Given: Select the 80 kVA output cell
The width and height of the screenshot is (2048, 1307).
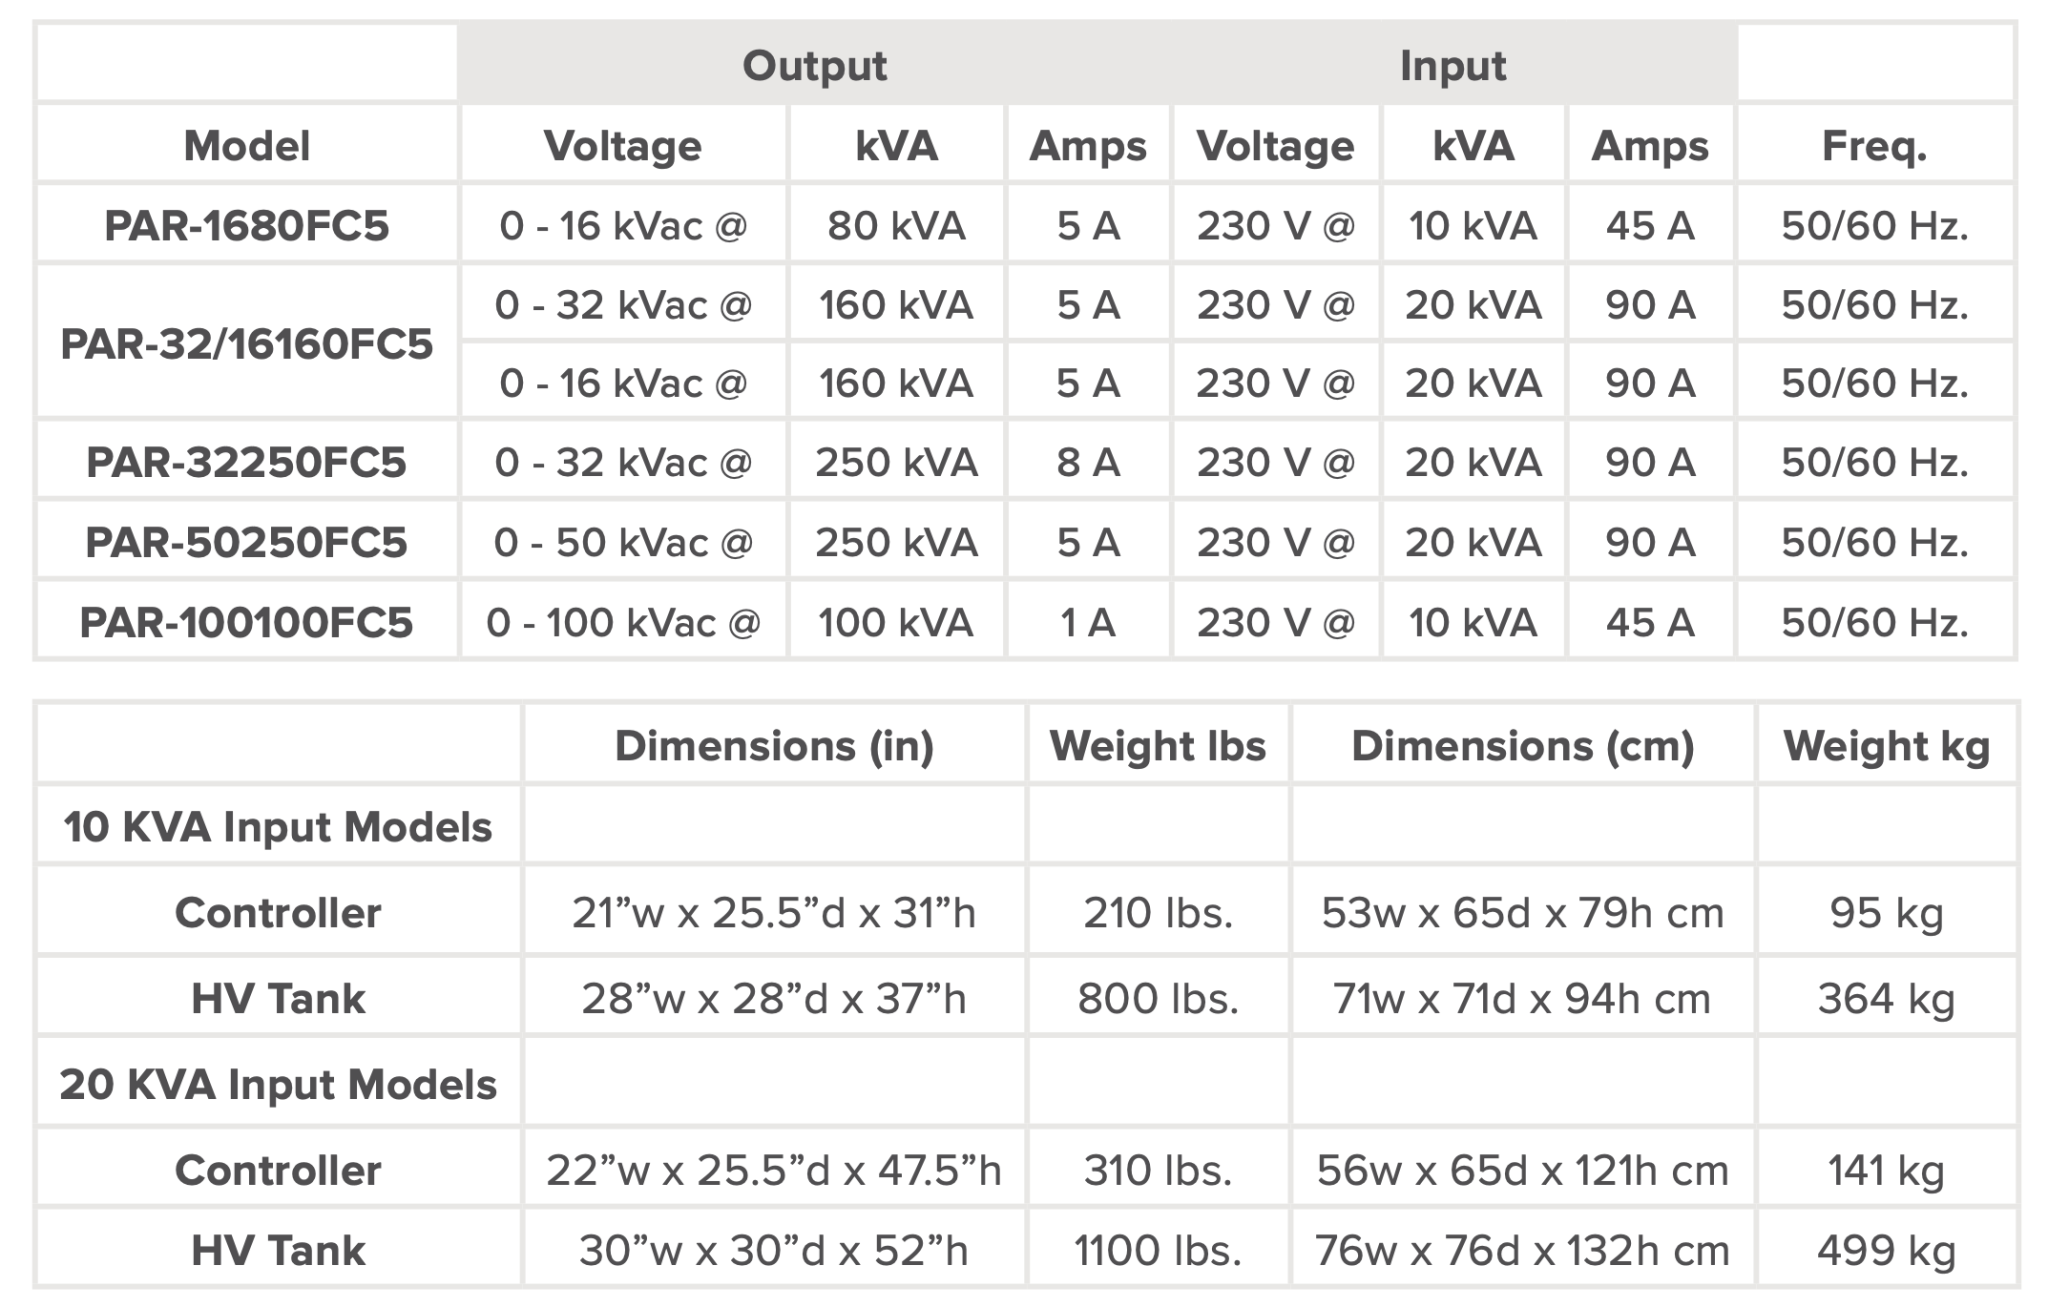Looking at the screenshot, I should (896, 225).
